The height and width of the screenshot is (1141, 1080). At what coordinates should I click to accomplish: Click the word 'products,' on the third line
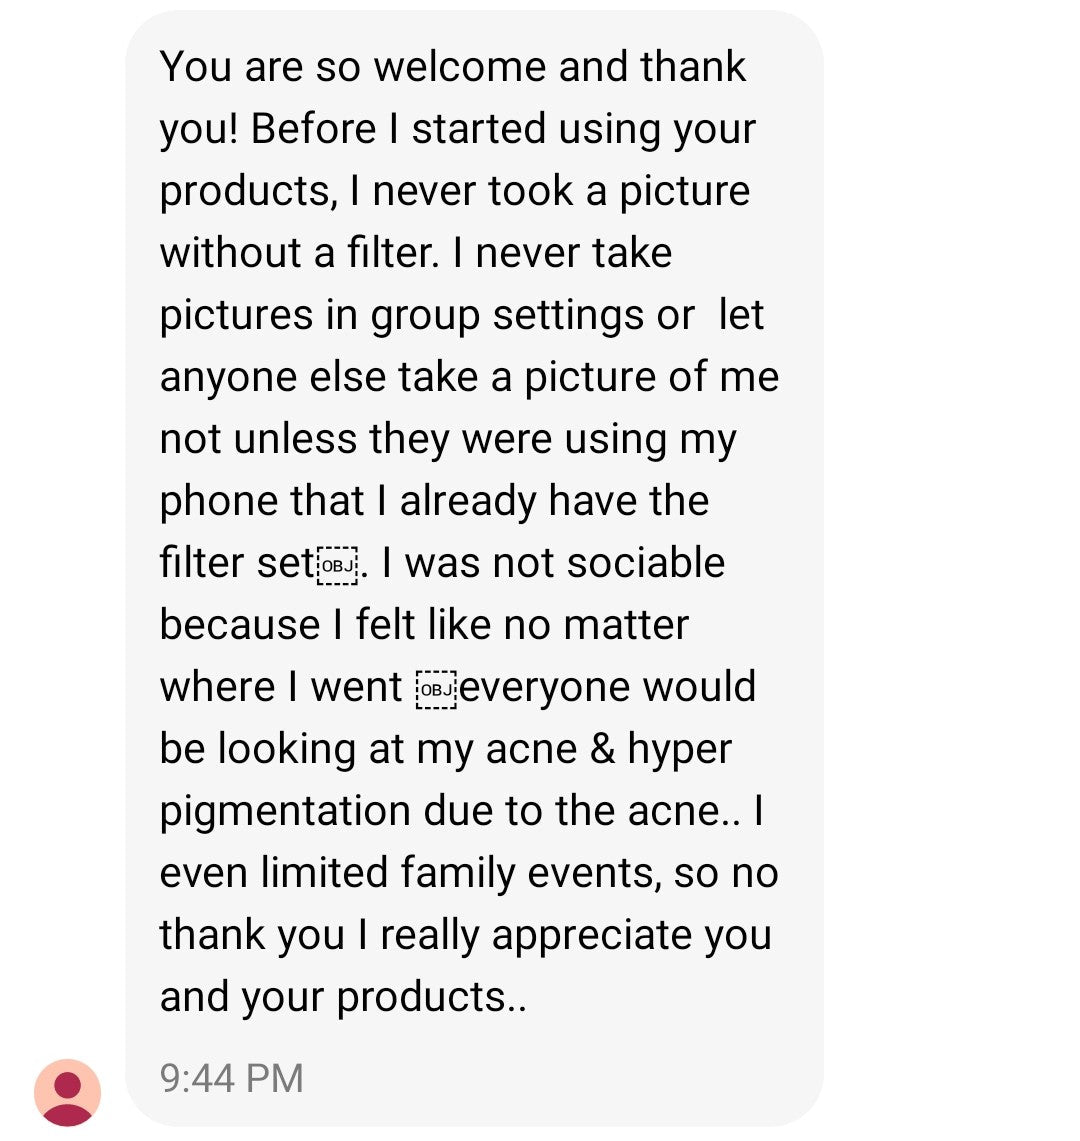(249, 192)
